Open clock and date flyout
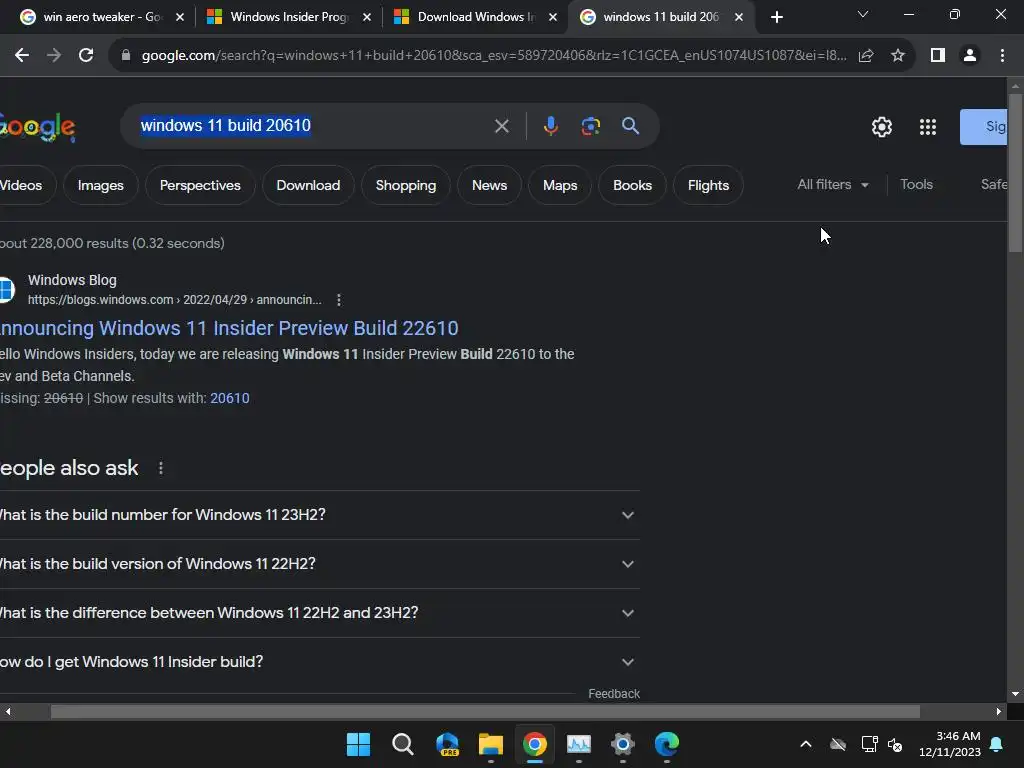 click(950, 744)
